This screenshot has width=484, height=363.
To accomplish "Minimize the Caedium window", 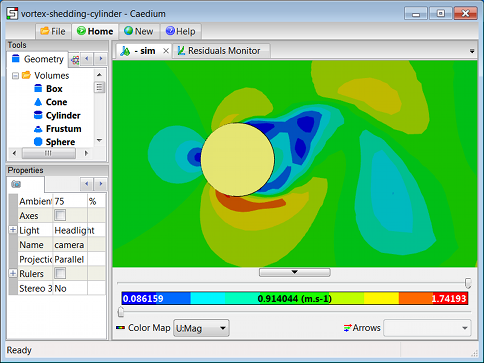I will (x=416, y=14).
